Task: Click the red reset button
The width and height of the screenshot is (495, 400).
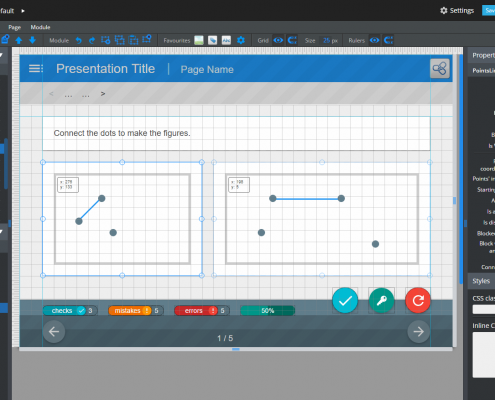Action: click(418, 300)
